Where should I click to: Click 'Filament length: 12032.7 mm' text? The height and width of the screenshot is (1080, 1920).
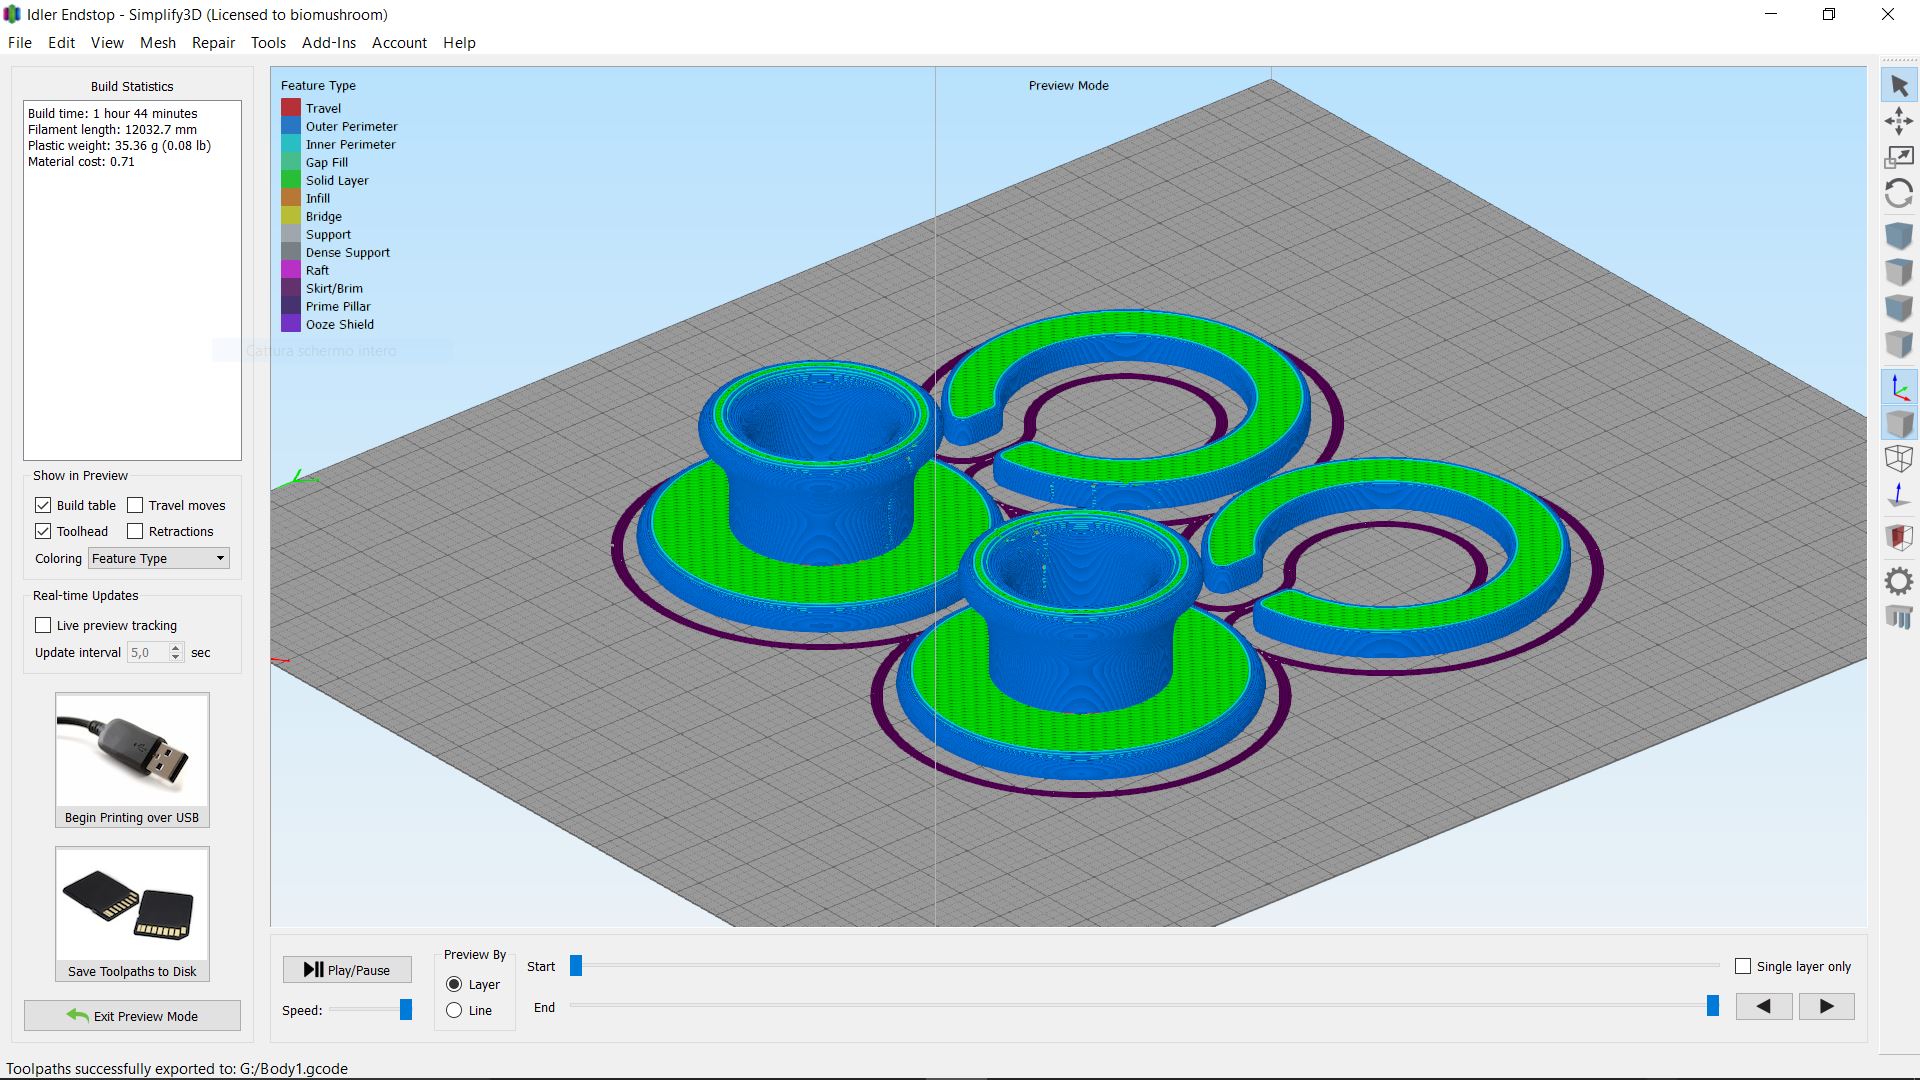[112, 129]
